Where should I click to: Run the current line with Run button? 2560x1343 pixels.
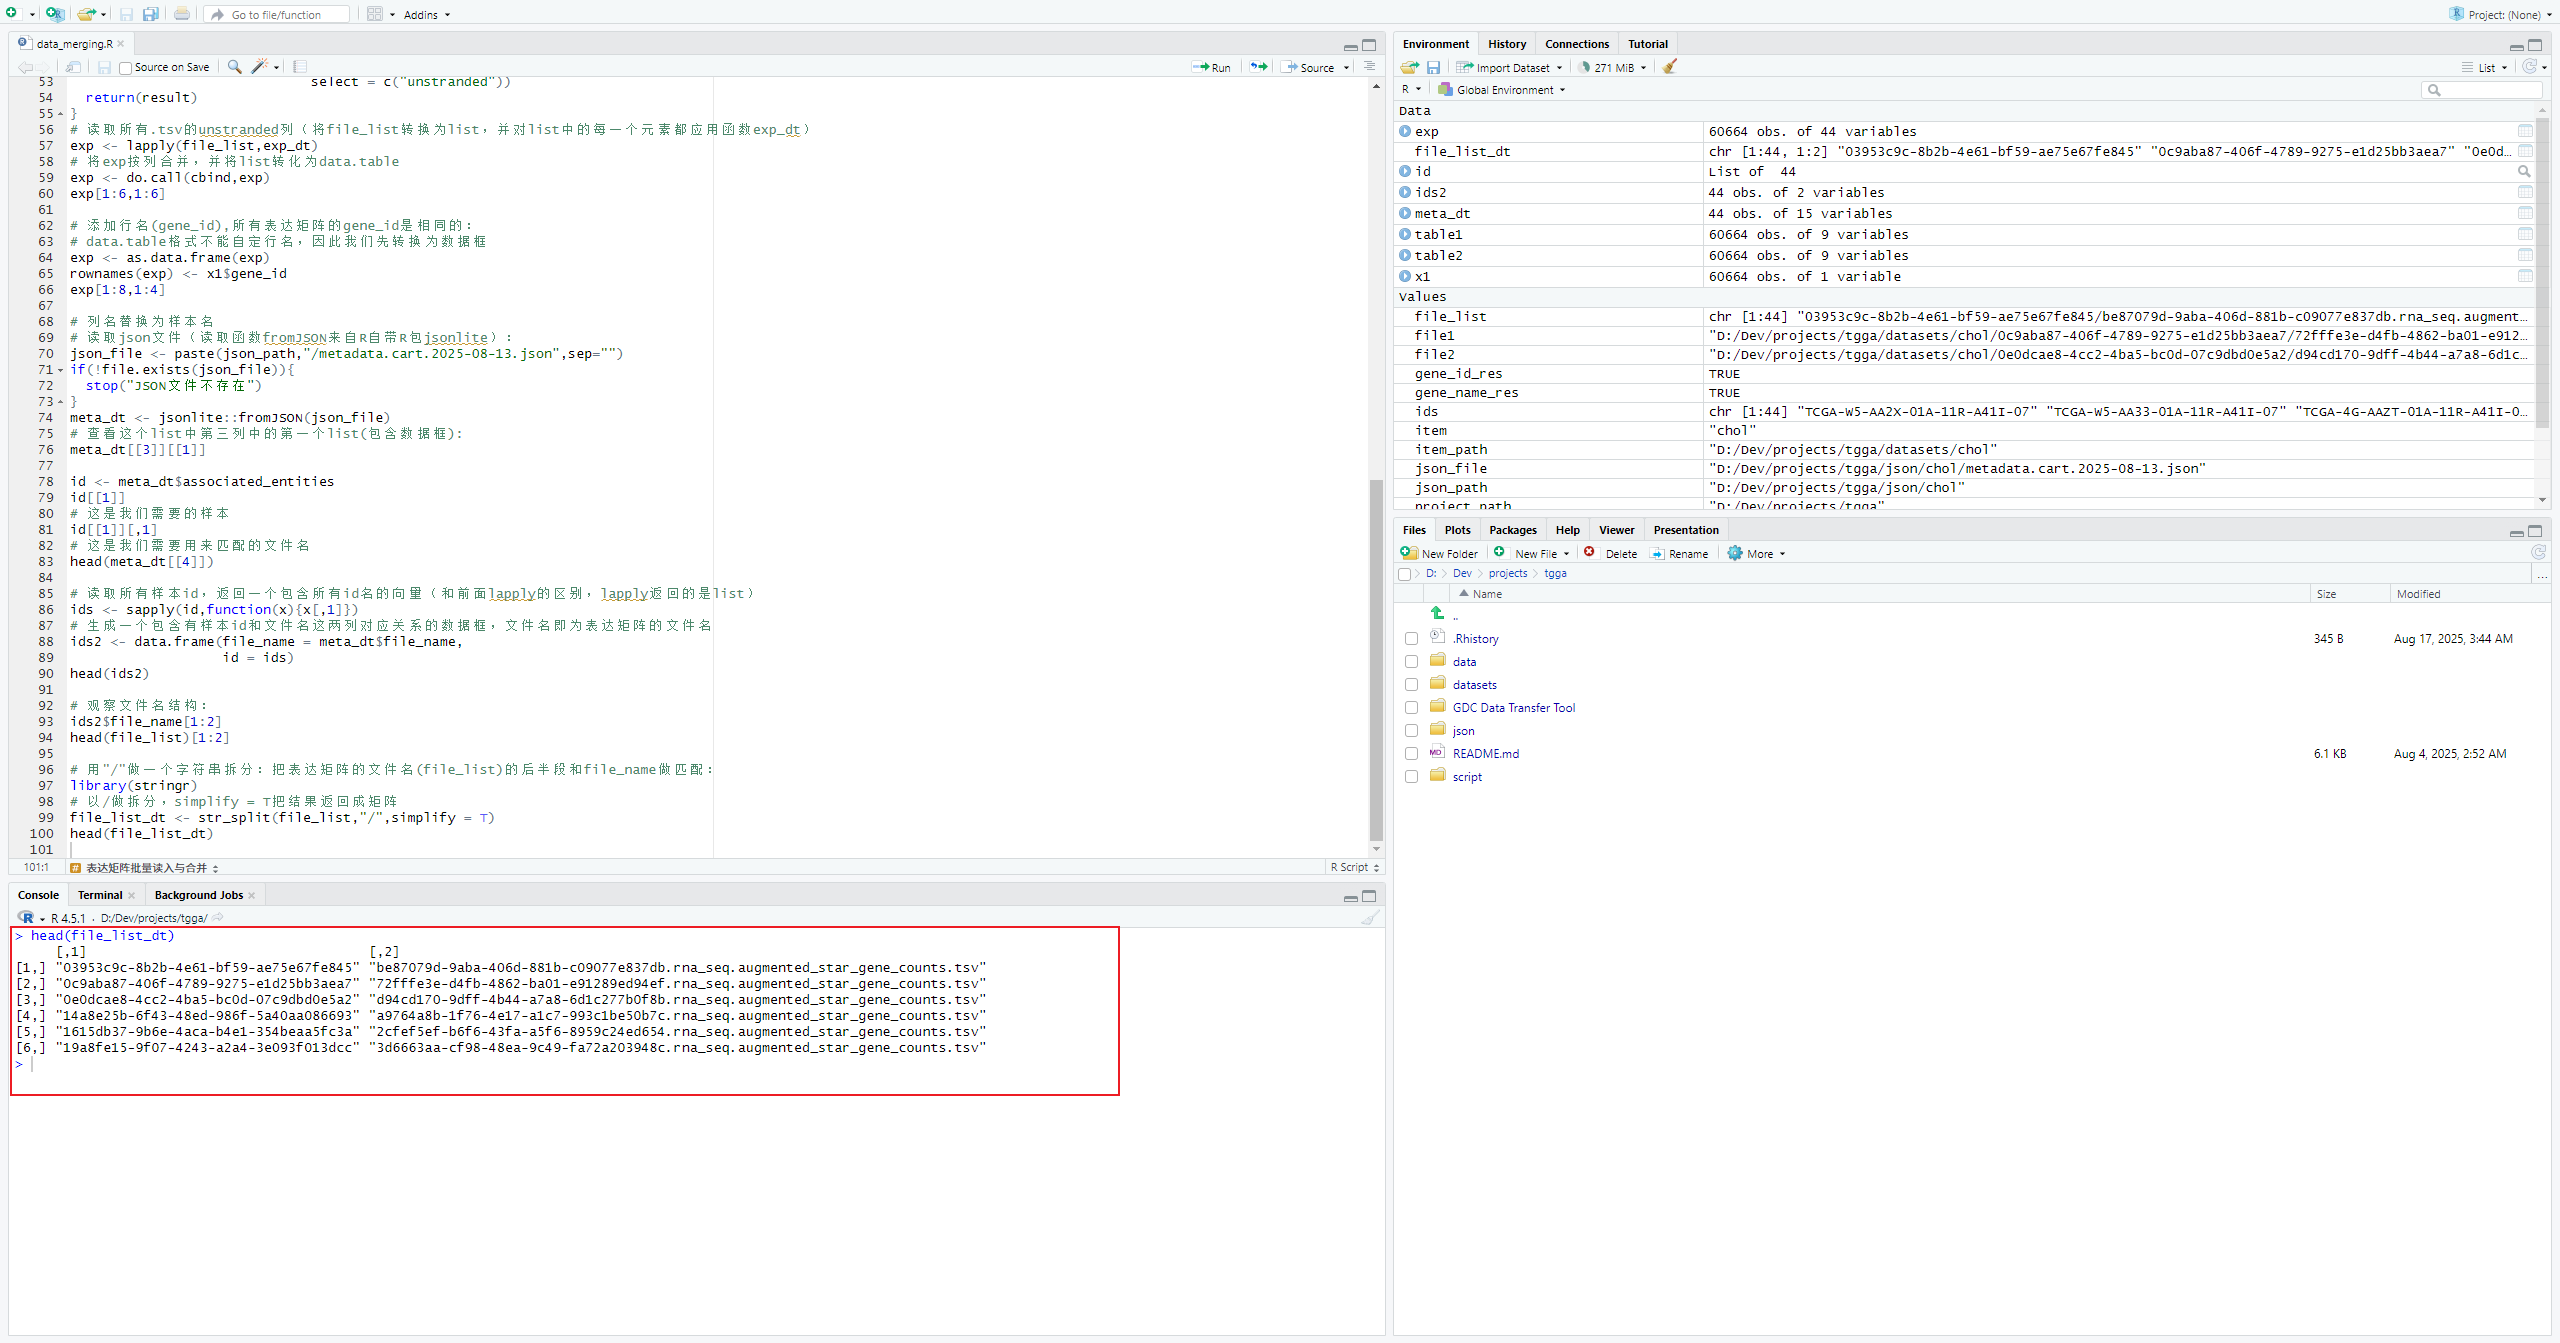coord(1211,67)
